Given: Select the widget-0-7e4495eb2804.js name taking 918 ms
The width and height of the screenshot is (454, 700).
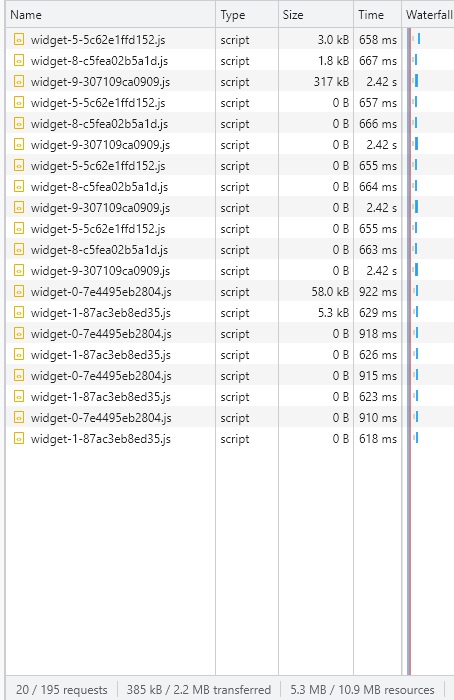Looking at the screenshot, I should 101,333.
